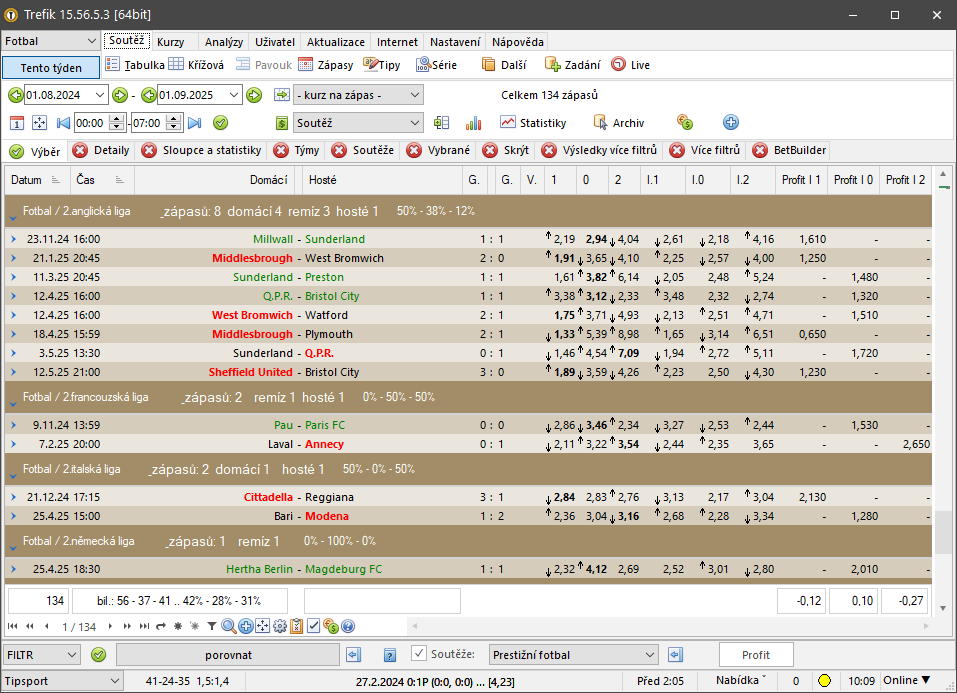Open the end date 01.09.2025 dropdown
The height and width of the screenshot is (693, 957).
[x=234, y=95]
